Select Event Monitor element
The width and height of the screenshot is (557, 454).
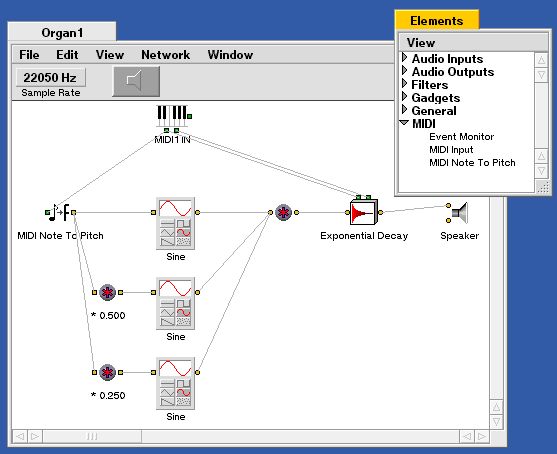[461, 137]
